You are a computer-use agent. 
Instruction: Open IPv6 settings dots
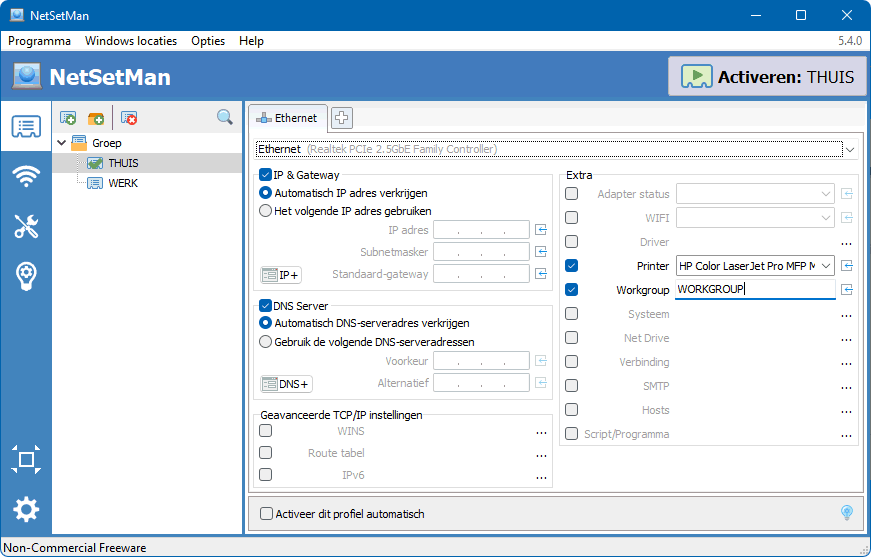point(541,477)
